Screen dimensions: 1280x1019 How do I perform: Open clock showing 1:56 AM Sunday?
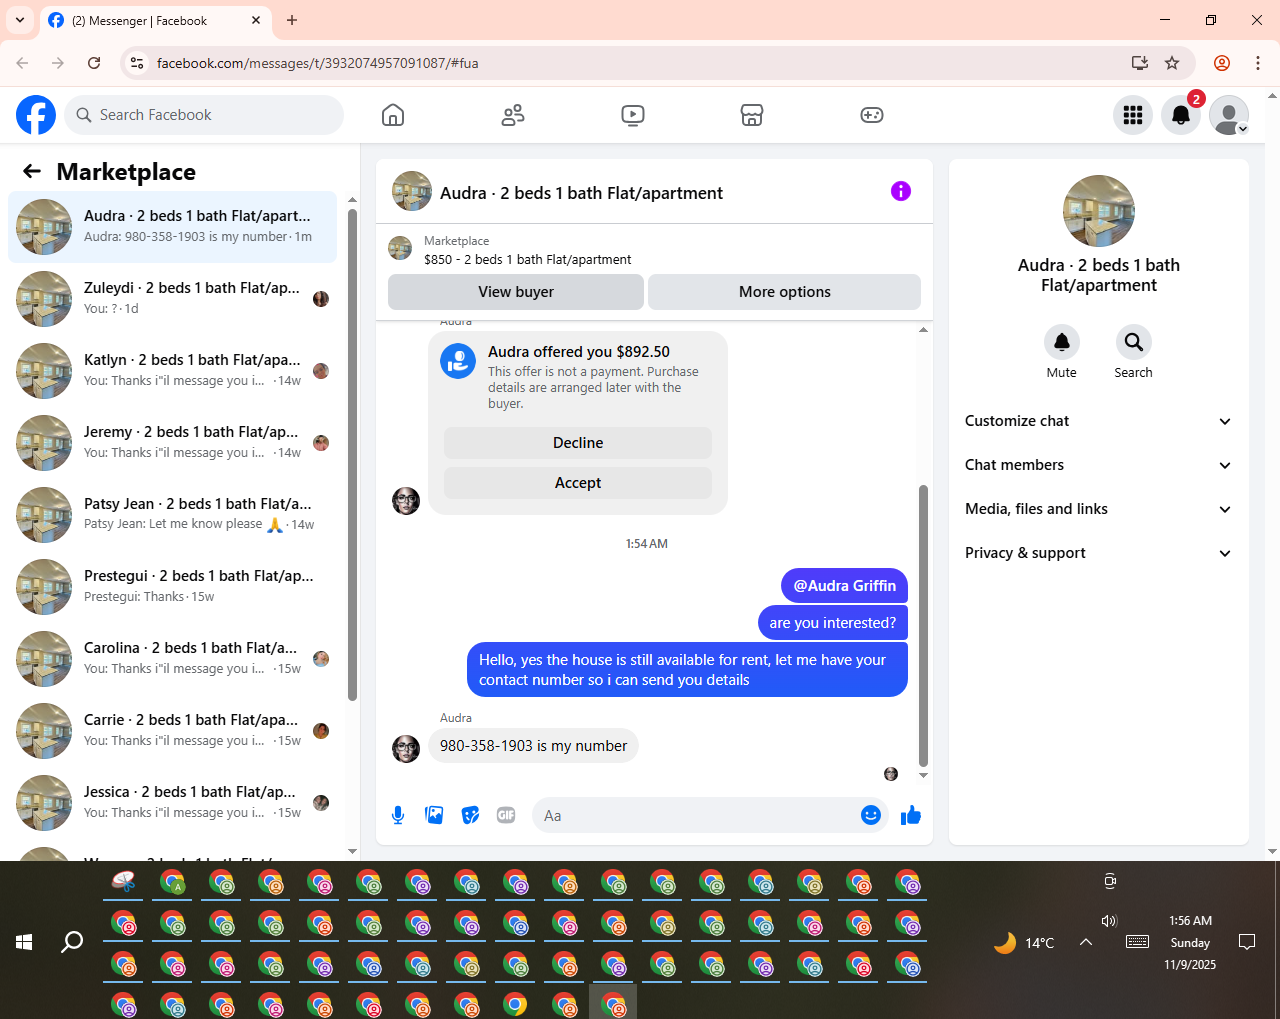click(x=1190, y=942)
